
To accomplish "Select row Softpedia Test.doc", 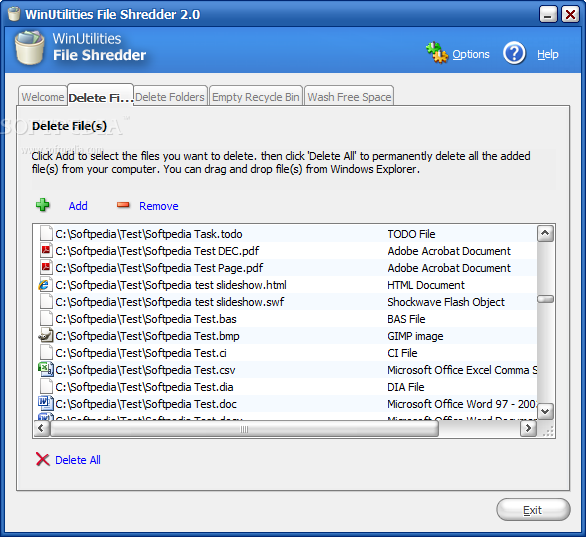I will [285, 404].
